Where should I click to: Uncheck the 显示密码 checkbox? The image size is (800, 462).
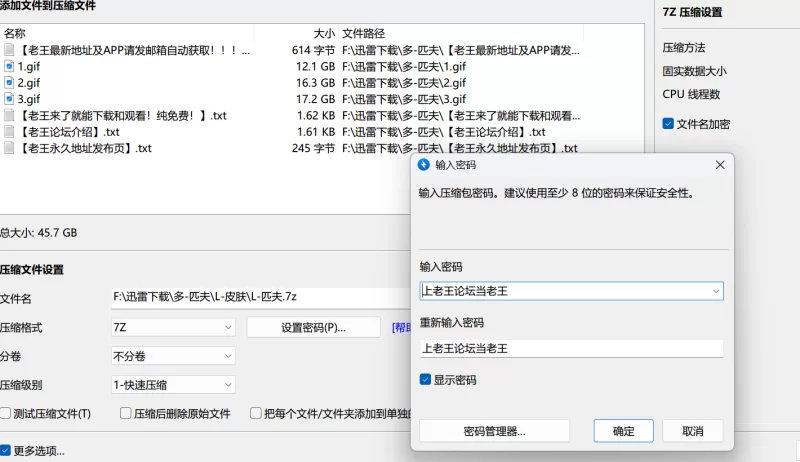coord(426,380)
